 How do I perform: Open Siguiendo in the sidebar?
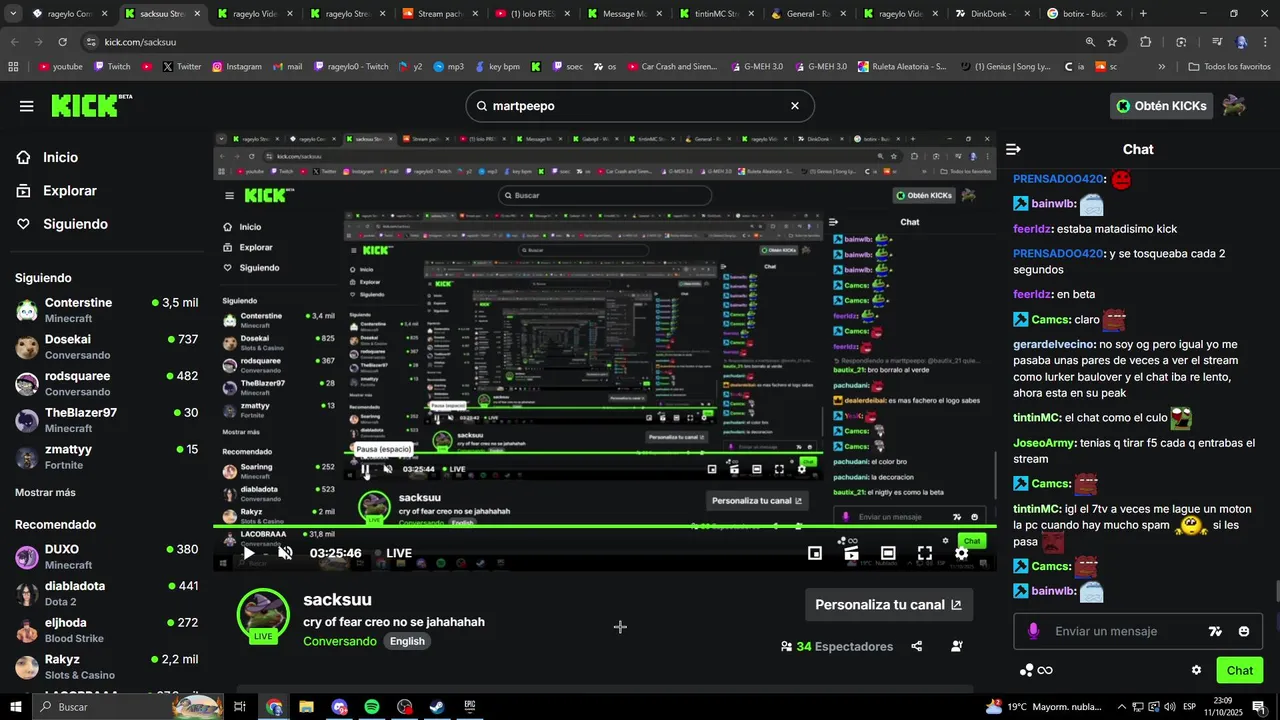tap(61, 224)
